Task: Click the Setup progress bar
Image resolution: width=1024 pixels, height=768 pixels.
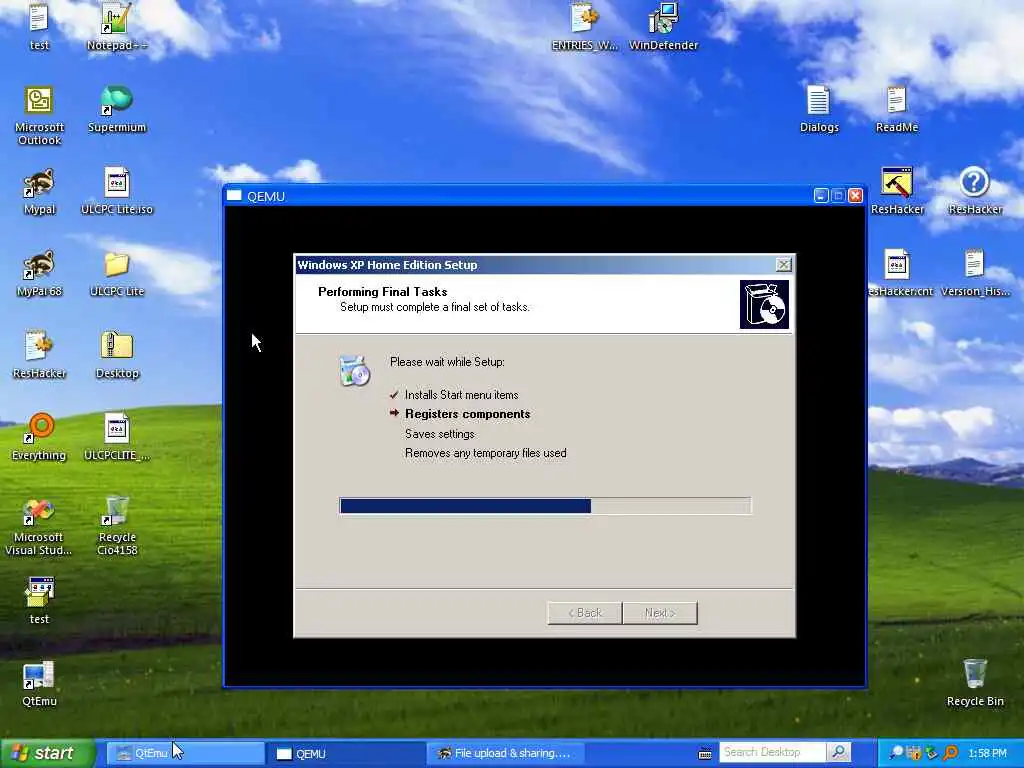Action: pyautogui.click(x=545, y=506)
